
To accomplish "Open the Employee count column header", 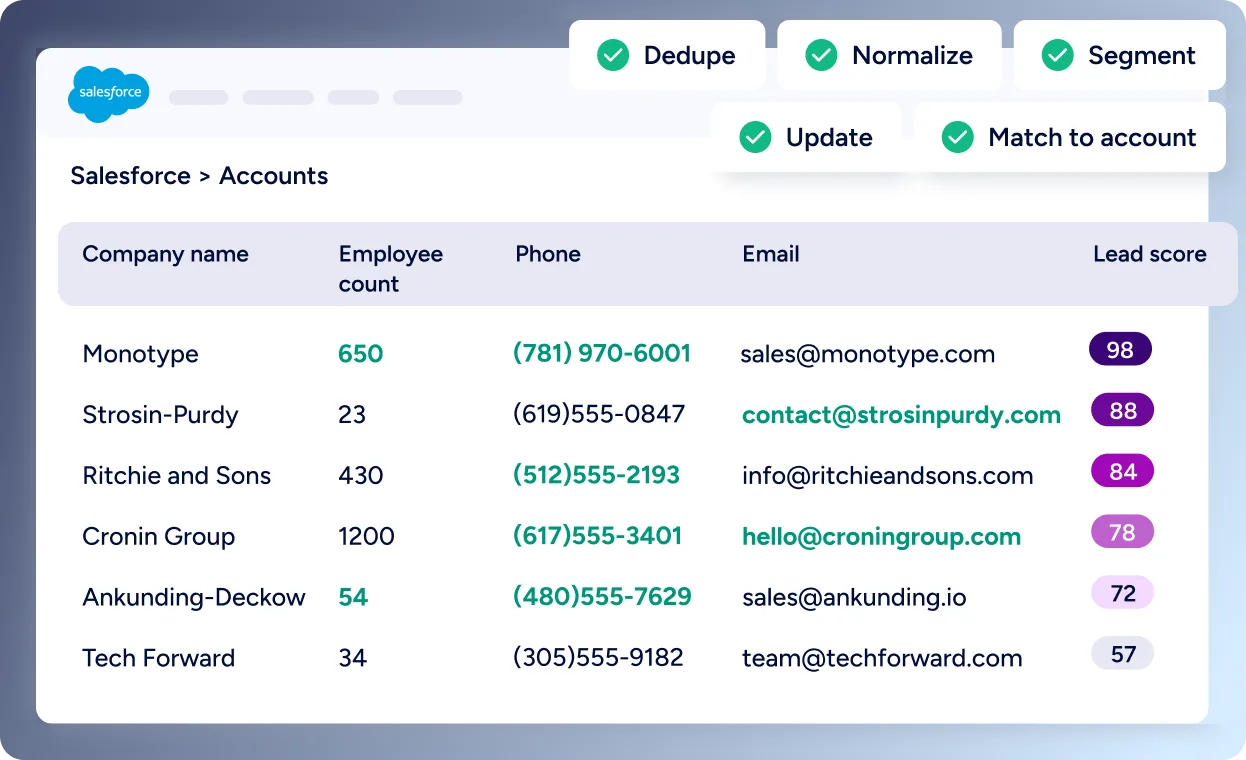I will 390,268.
